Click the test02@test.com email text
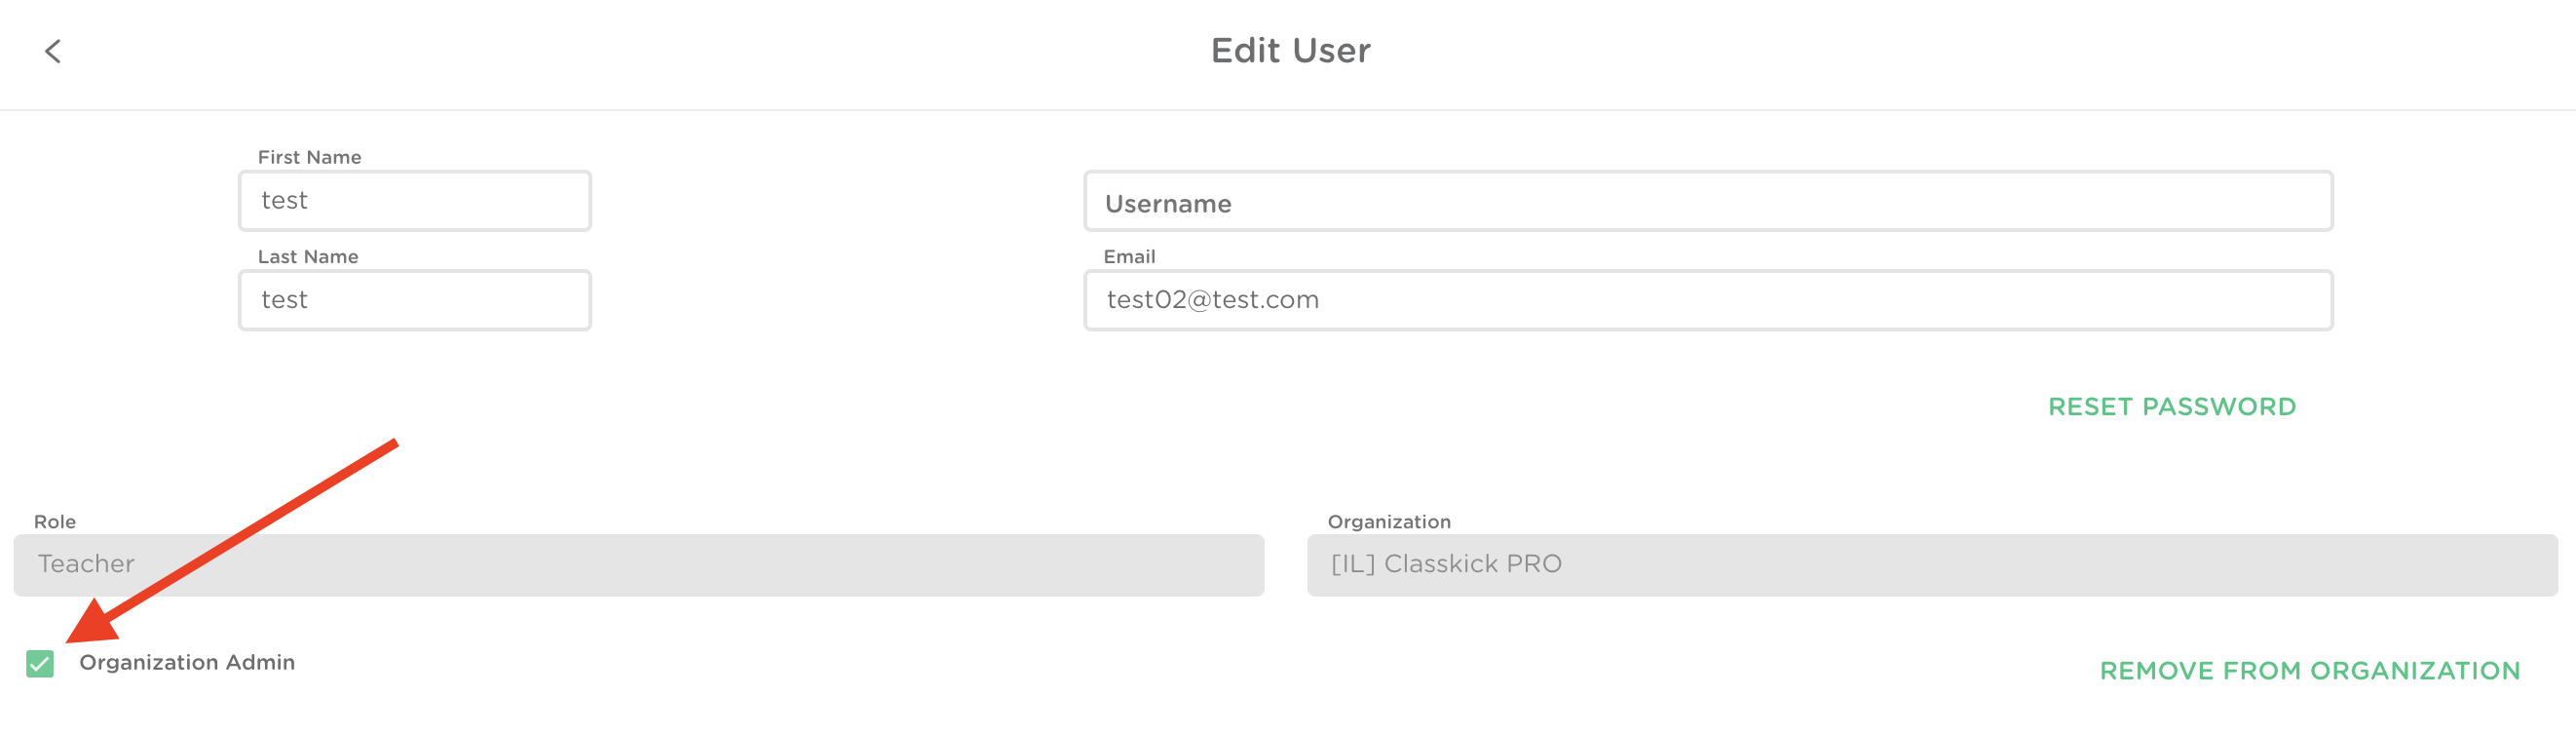2576x735 pixels. coord(1212,300)
